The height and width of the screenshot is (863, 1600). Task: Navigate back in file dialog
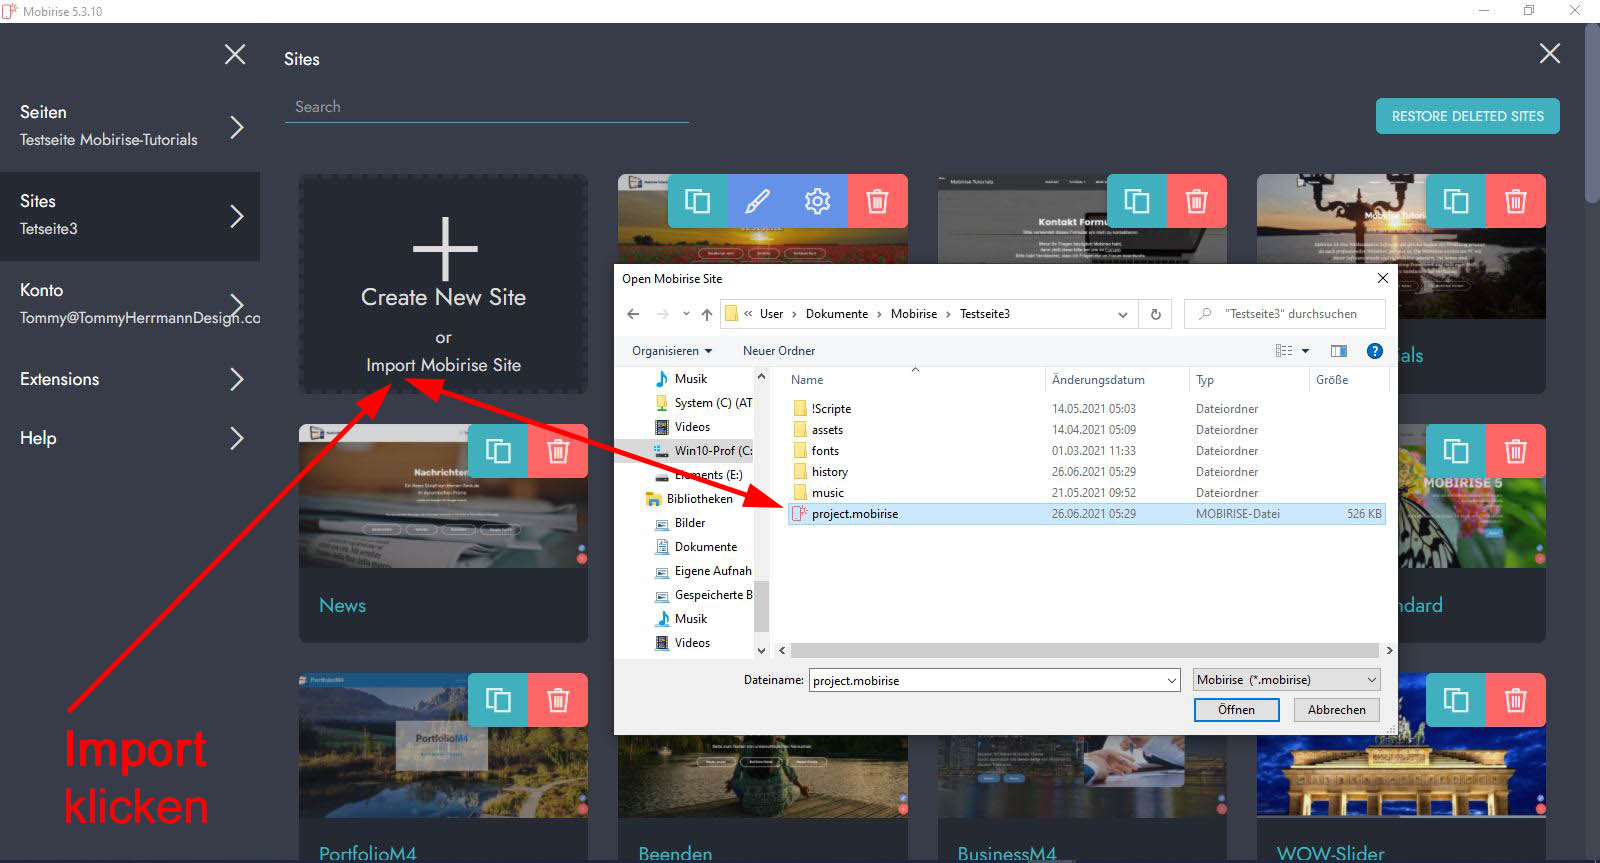(x=633, y=314)
